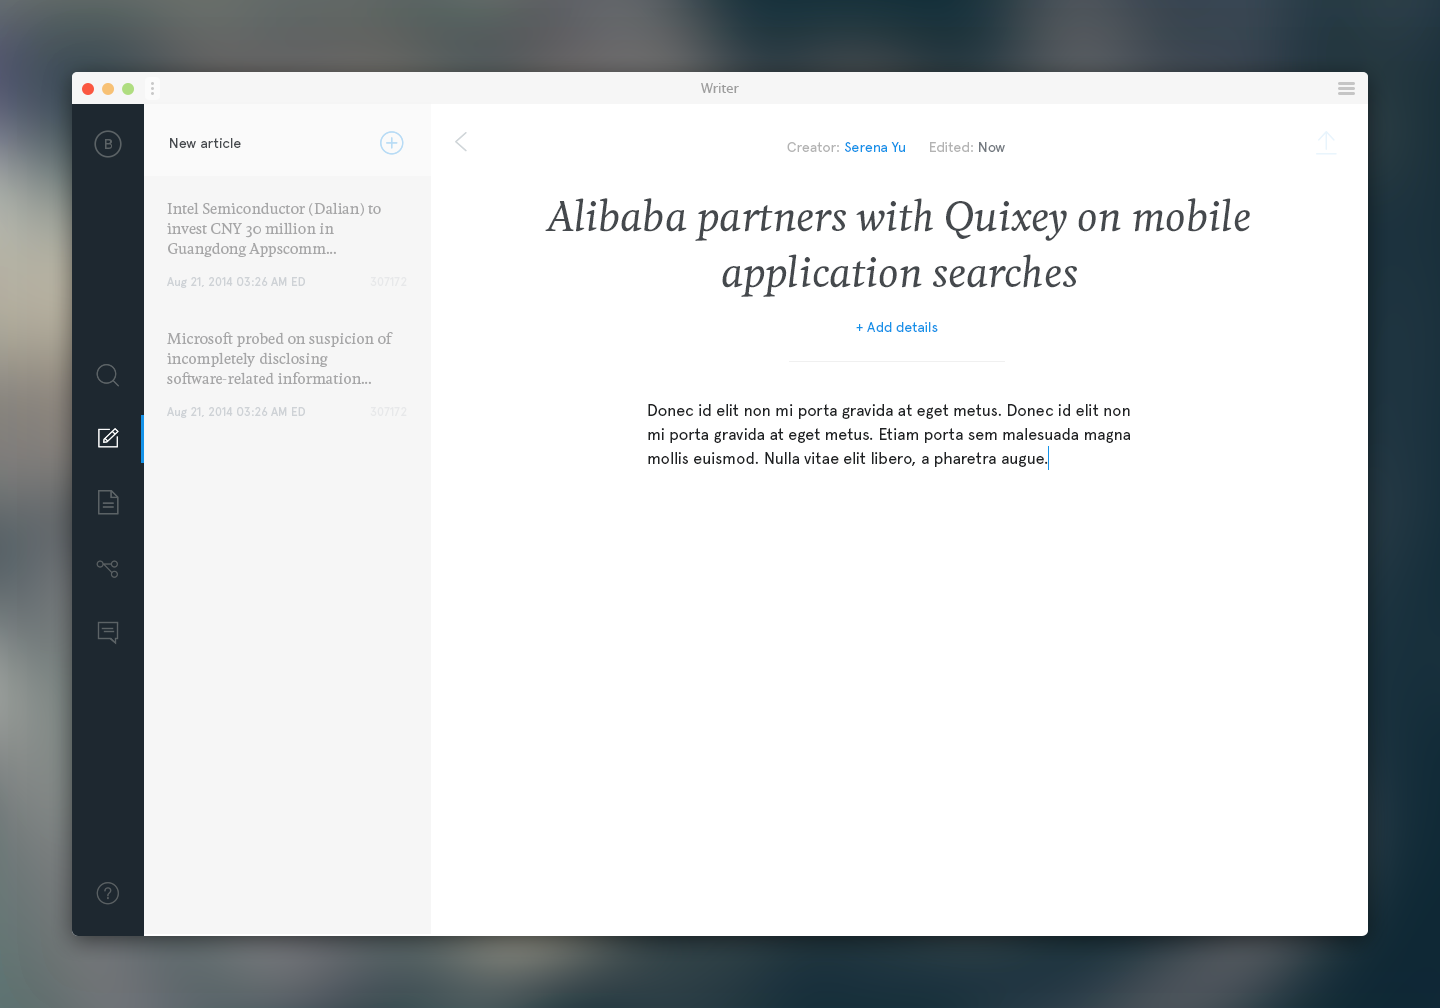Select the compose/edit icon in sidebar
This screenshot has width=1440, height=1008.
coord(108,438)
